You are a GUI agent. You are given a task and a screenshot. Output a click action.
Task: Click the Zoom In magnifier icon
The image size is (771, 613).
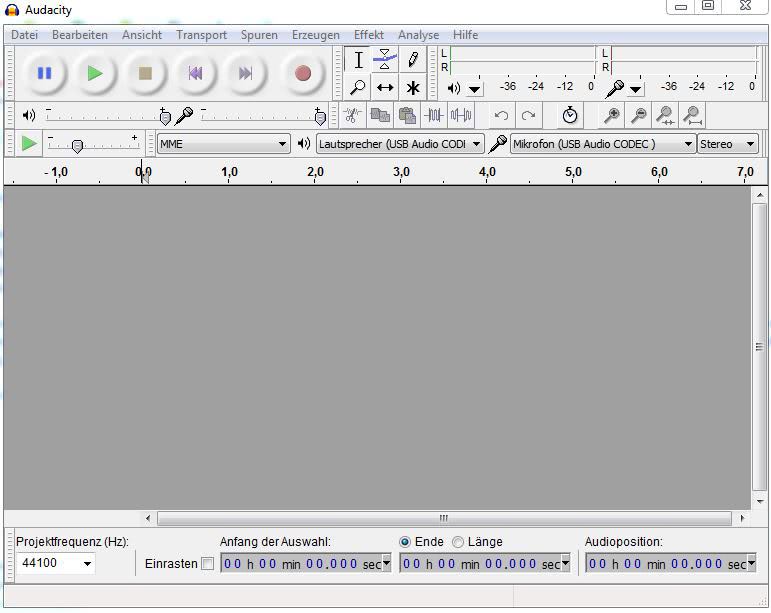(x=611, y=116)
